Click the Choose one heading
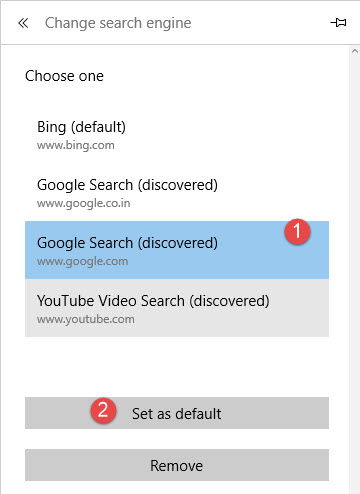Image resolution: width=360 pixels, height=494 pixels. [x=64, y=76]
